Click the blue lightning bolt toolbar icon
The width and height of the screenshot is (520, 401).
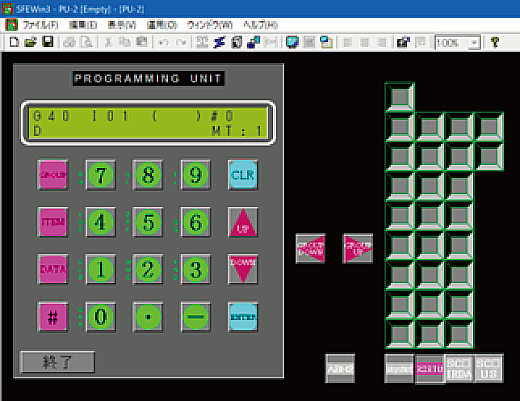click(219, 42)
